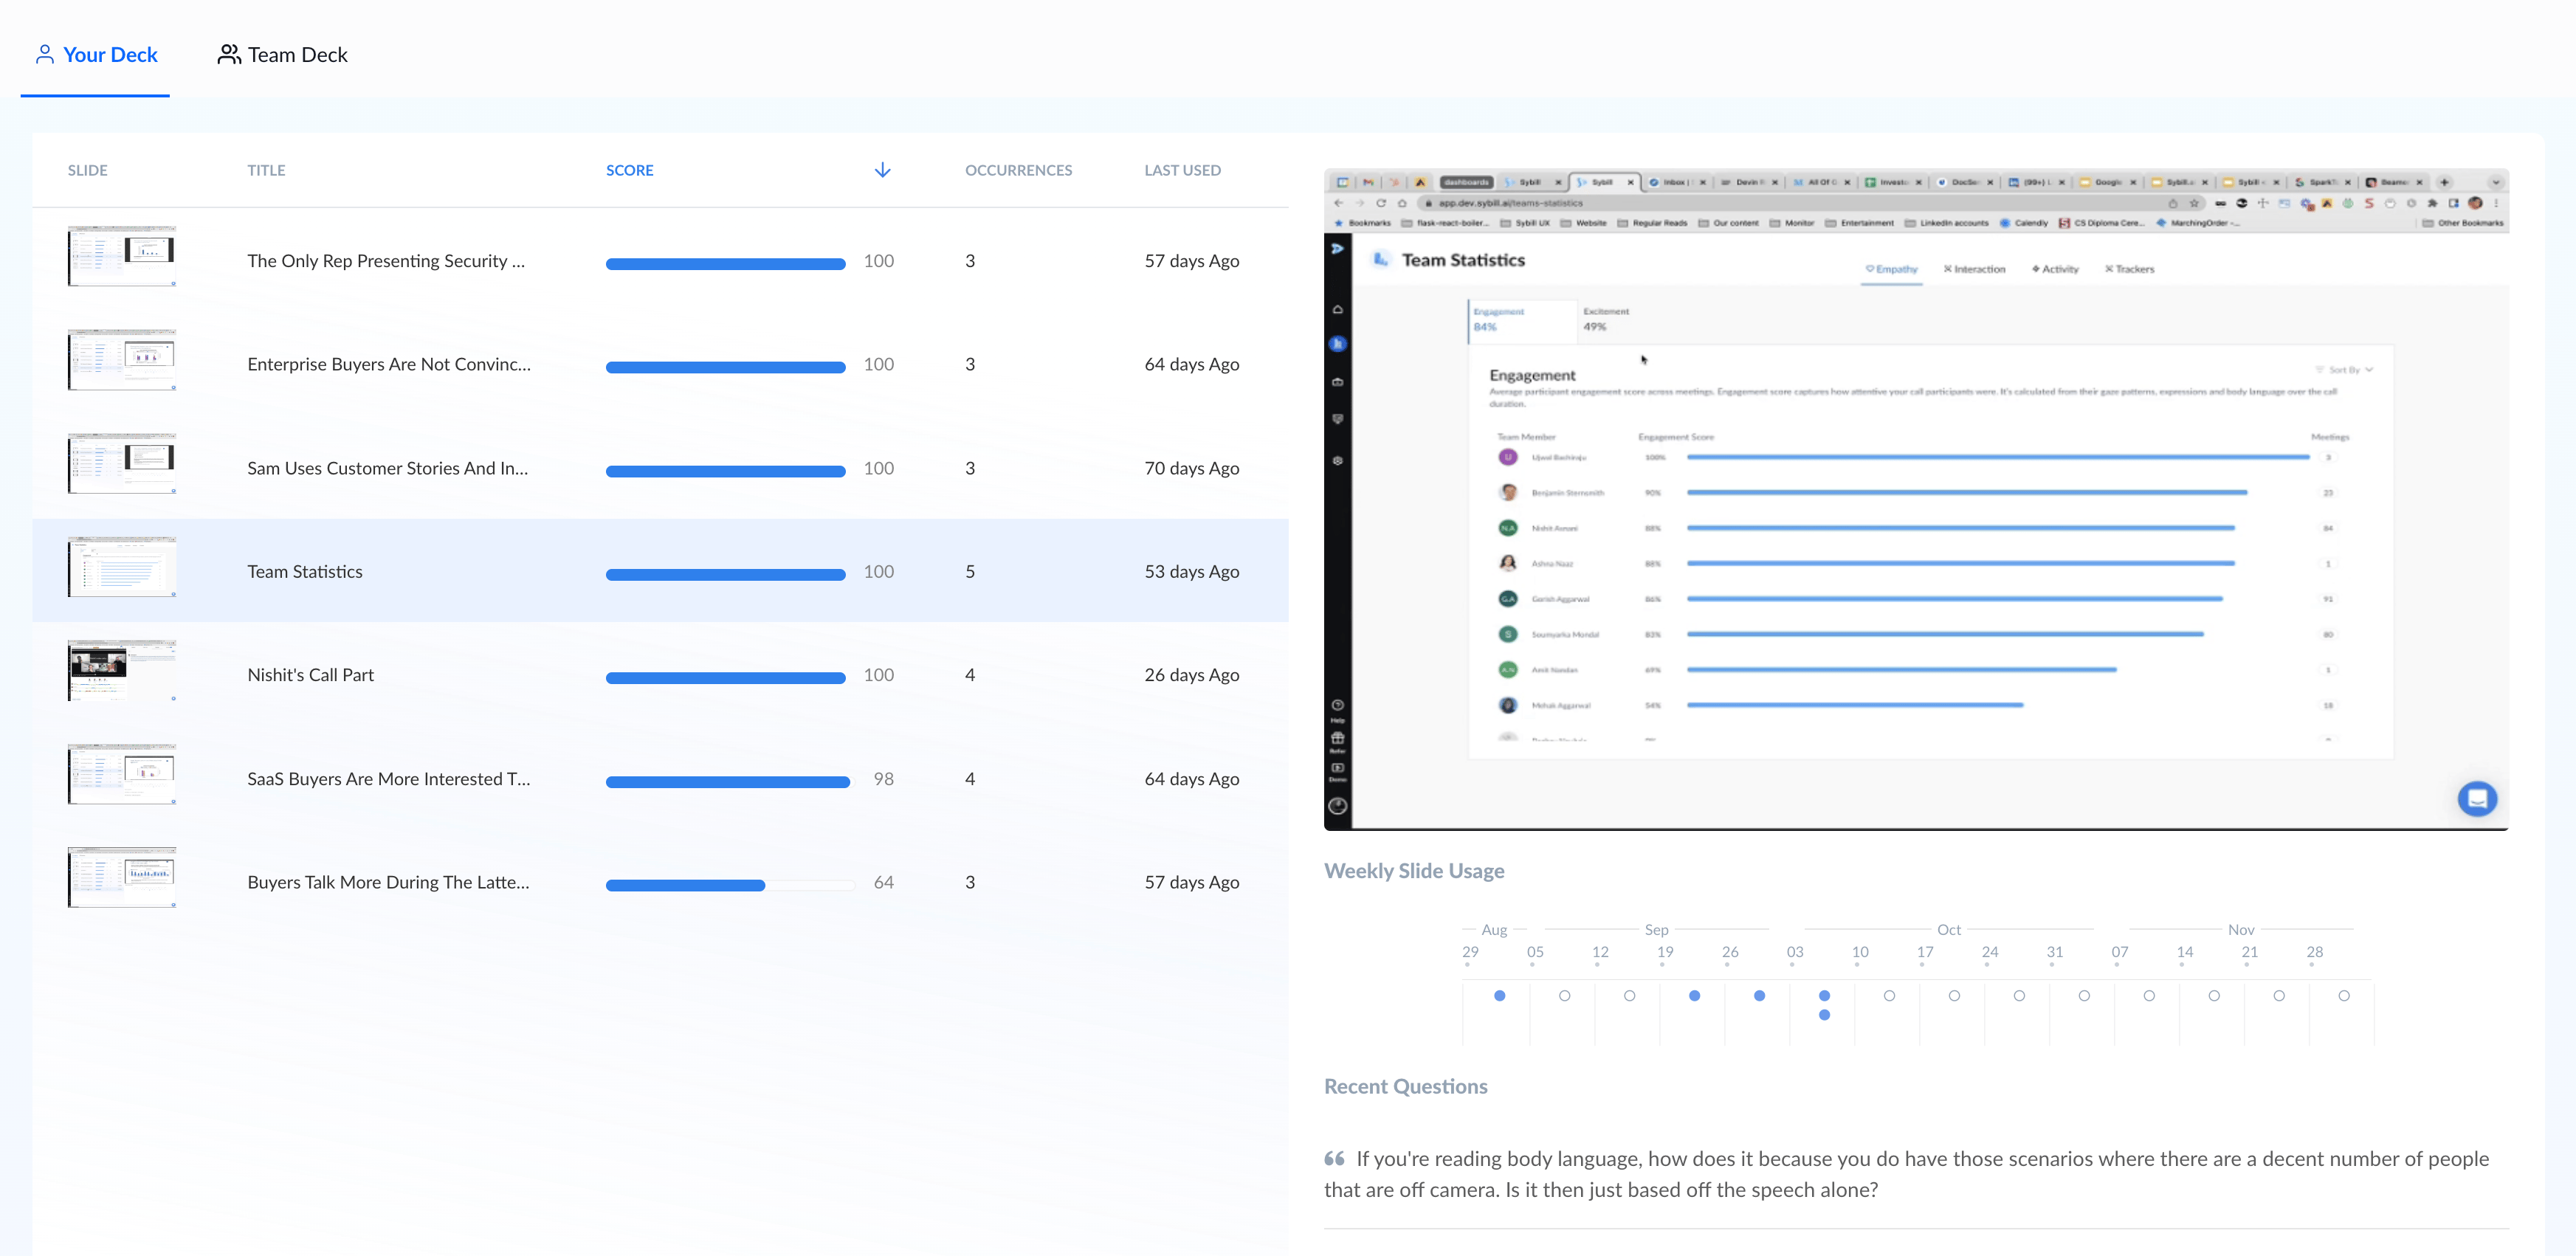
Task: Click the quote mark icon beside the question
Action: tap(1334, 1158)
